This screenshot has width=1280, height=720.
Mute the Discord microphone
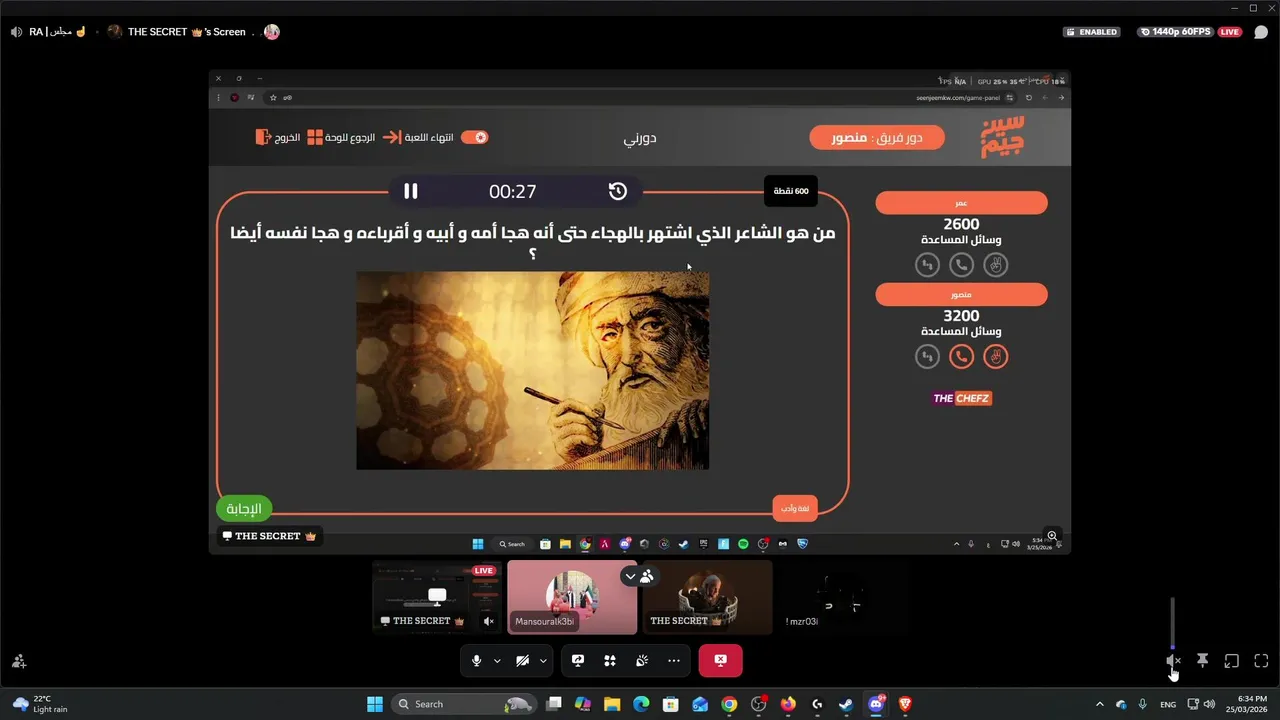(x=476, y=661)
